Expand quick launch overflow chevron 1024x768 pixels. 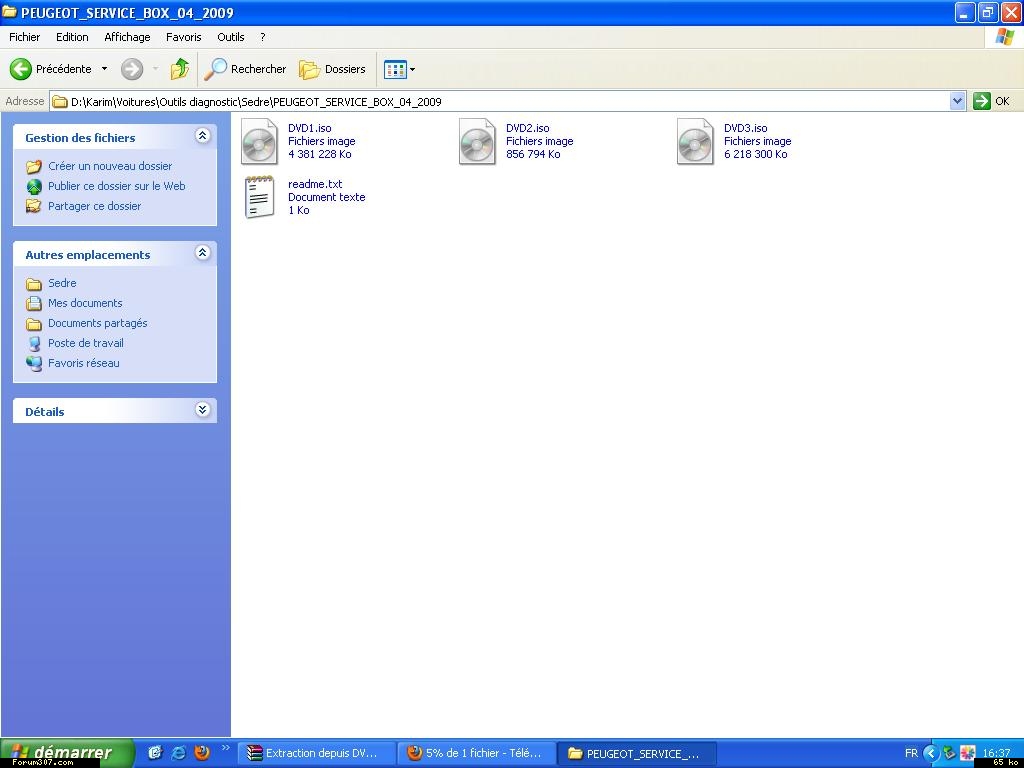[226, 748]
